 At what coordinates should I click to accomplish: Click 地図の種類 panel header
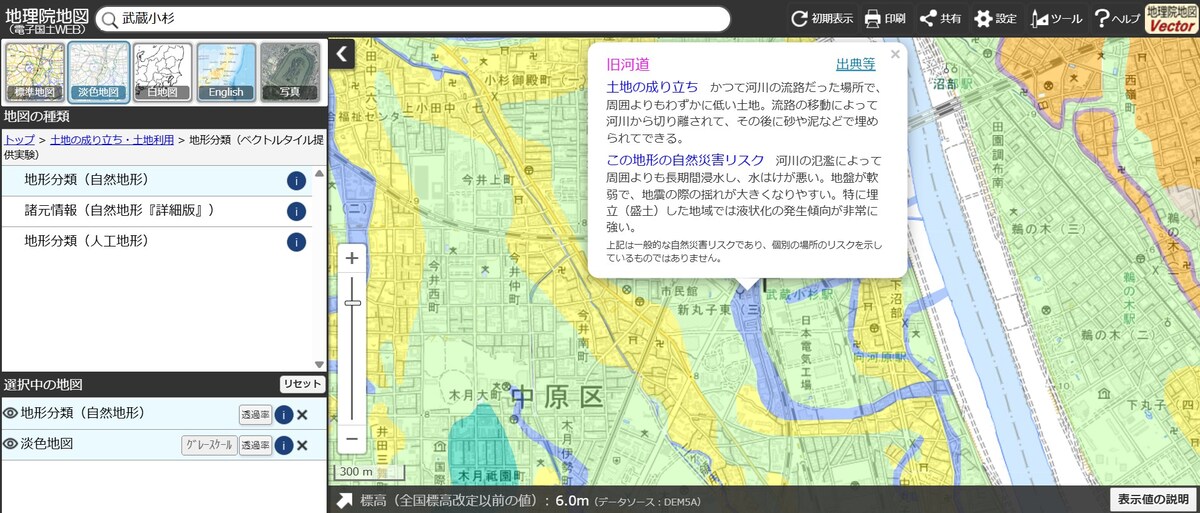[37, 117]
